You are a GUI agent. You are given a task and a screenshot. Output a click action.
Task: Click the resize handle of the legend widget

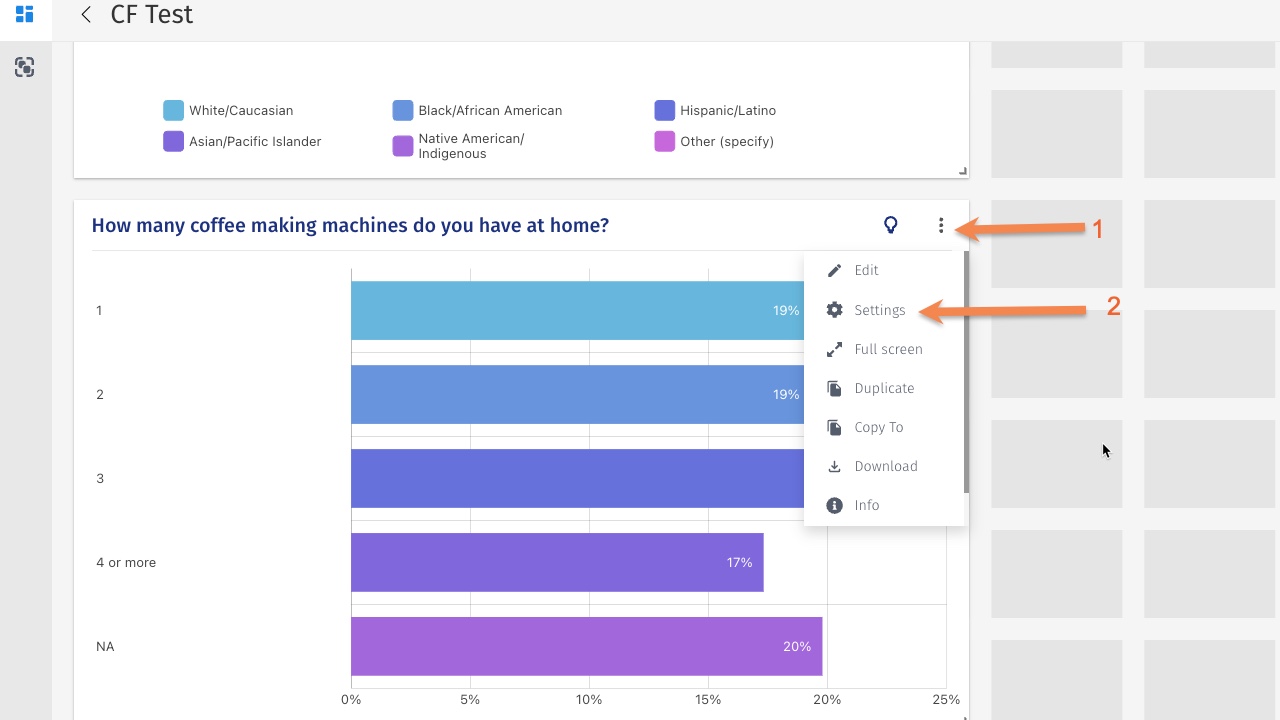962,170
